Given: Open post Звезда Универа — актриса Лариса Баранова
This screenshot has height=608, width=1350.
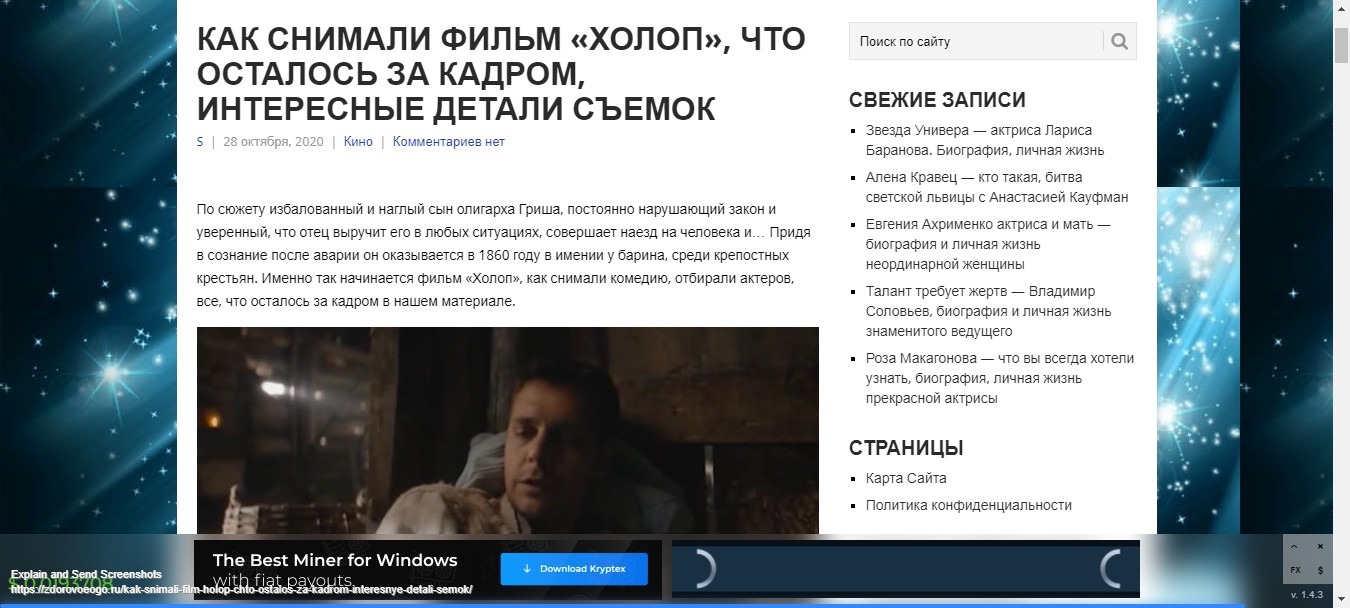Looking at the screenshot, I should 985,140.
